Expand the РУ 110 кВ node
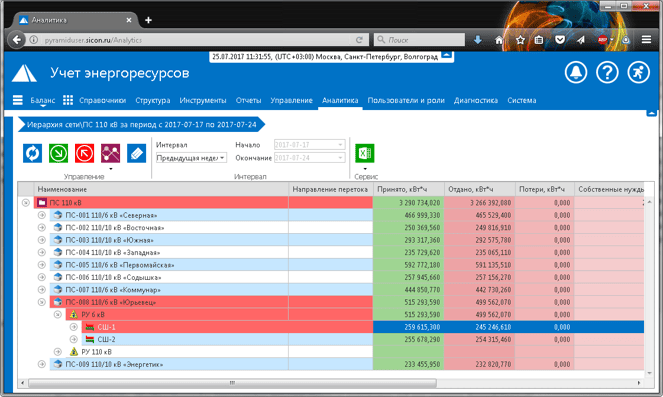Screen dimensions: 663x397 click(58, 352)
